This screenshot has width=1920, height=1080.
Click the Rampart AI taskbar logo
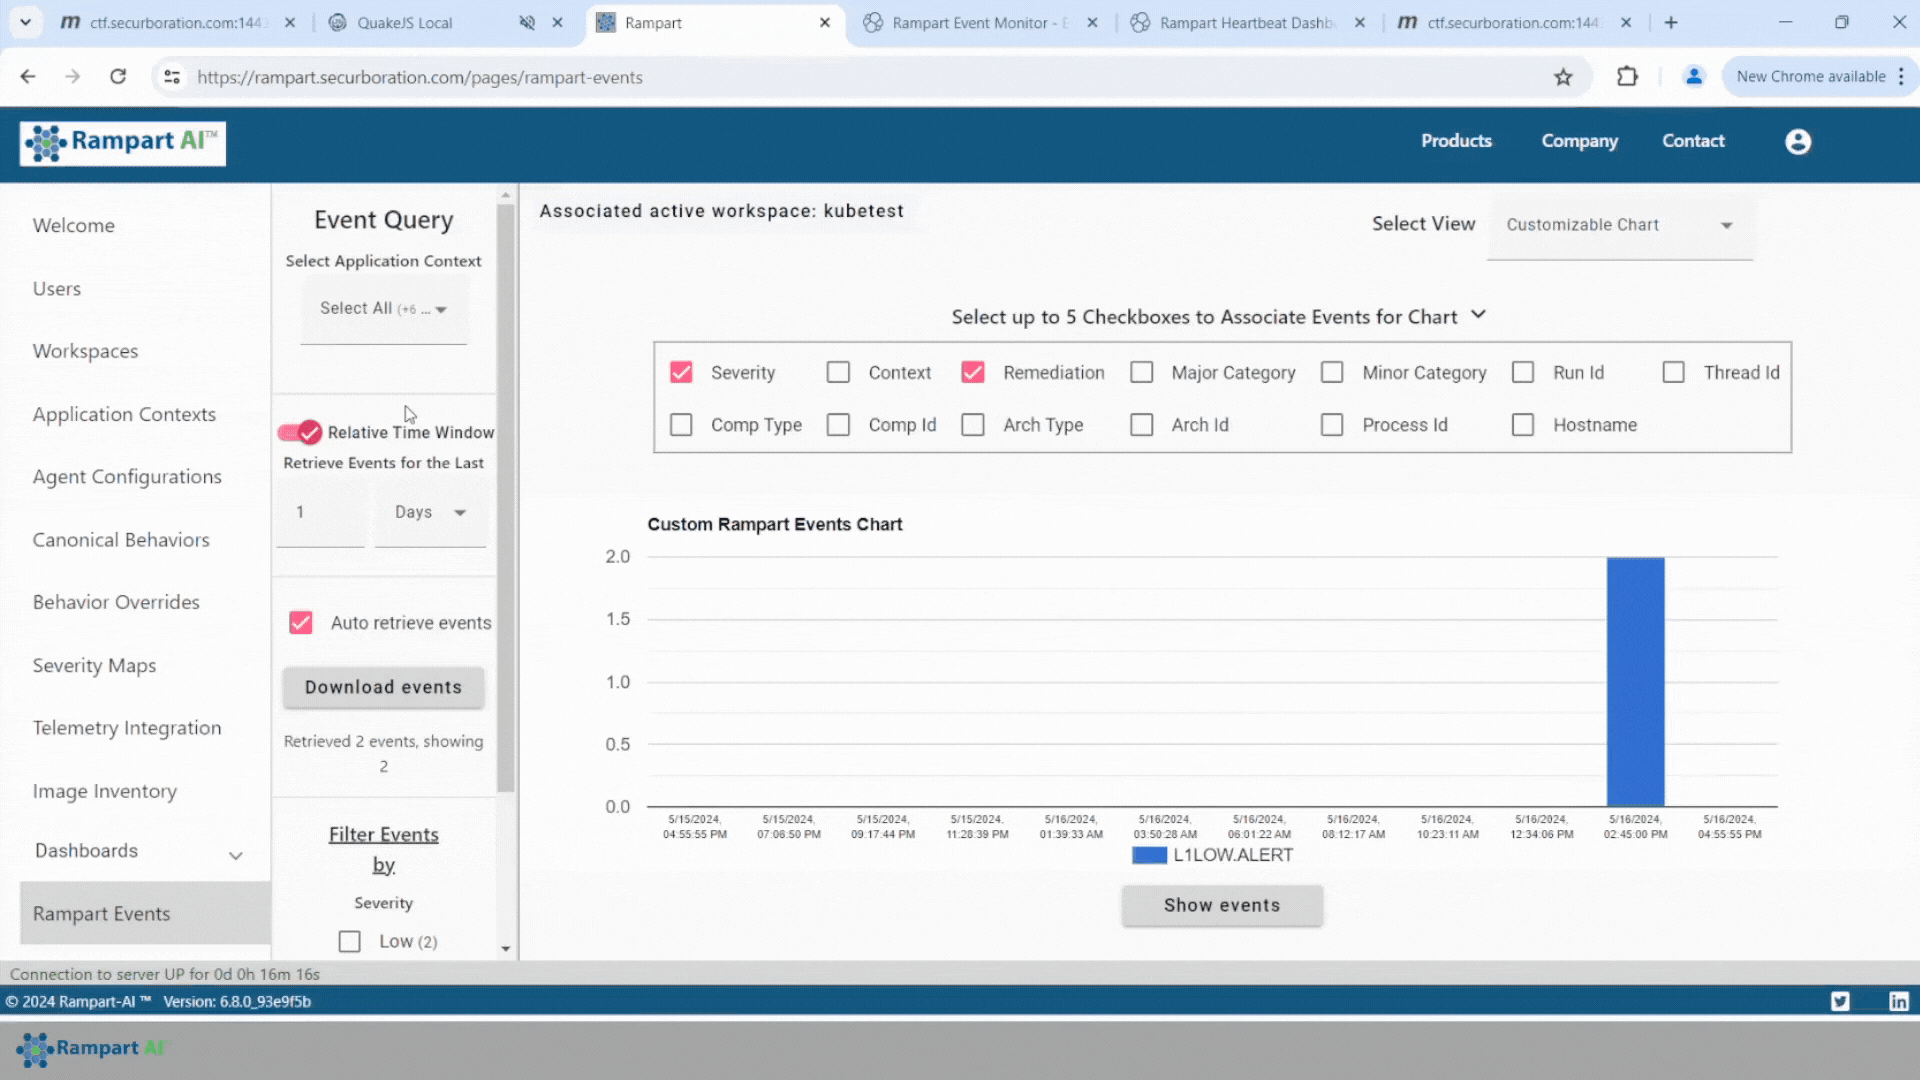(90, 1048)
